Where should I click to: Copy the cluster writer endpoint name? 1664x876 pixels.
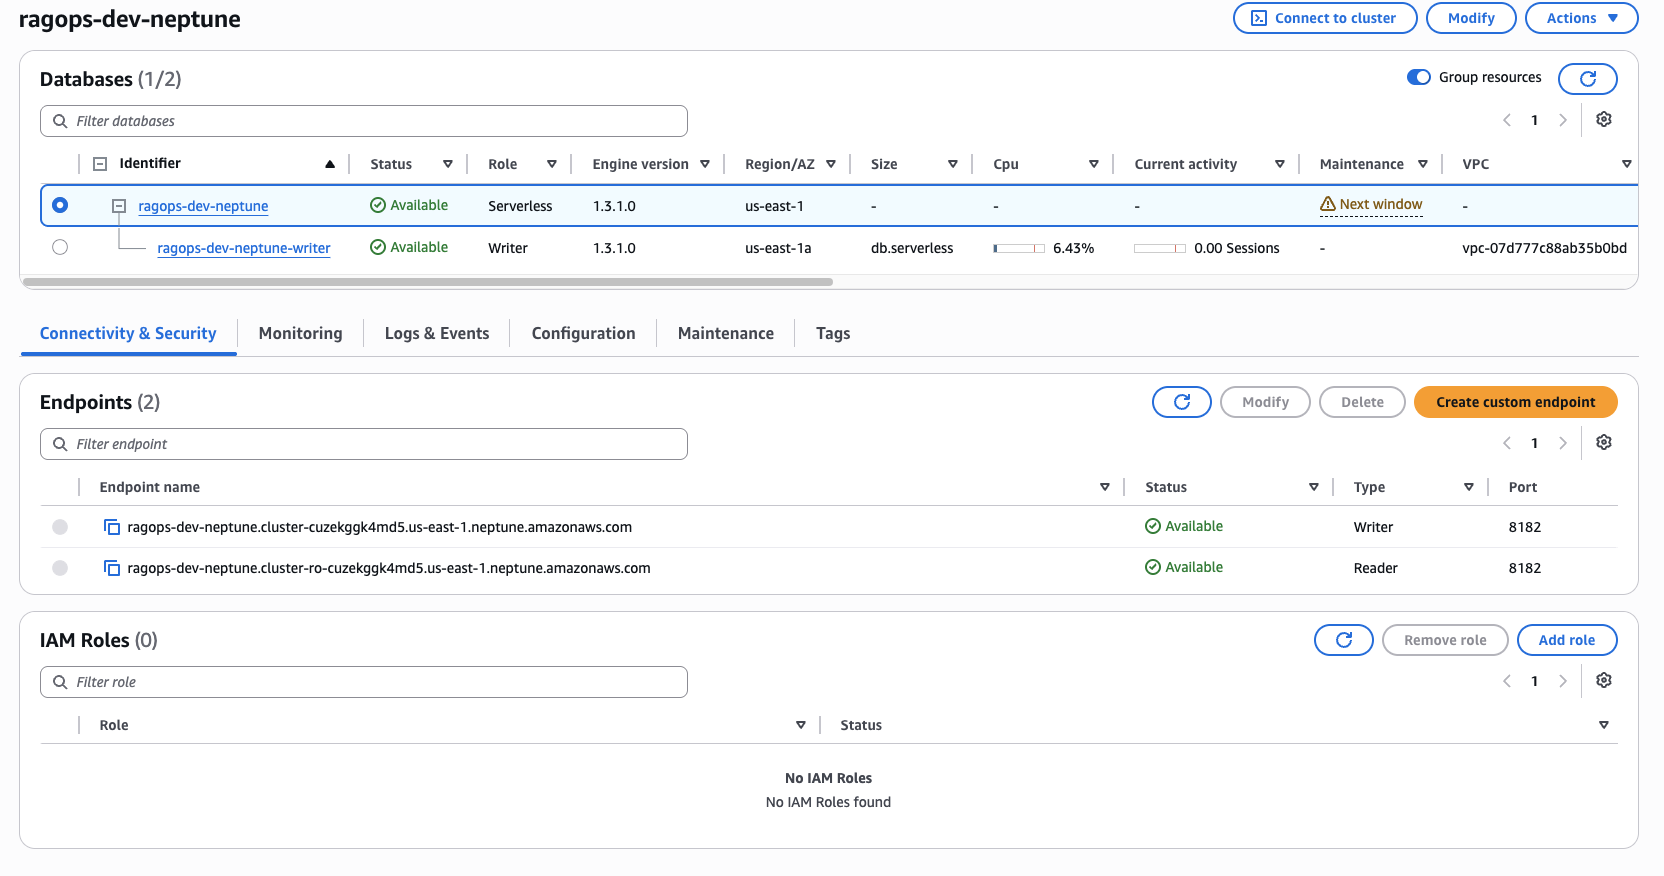point(112,527)
